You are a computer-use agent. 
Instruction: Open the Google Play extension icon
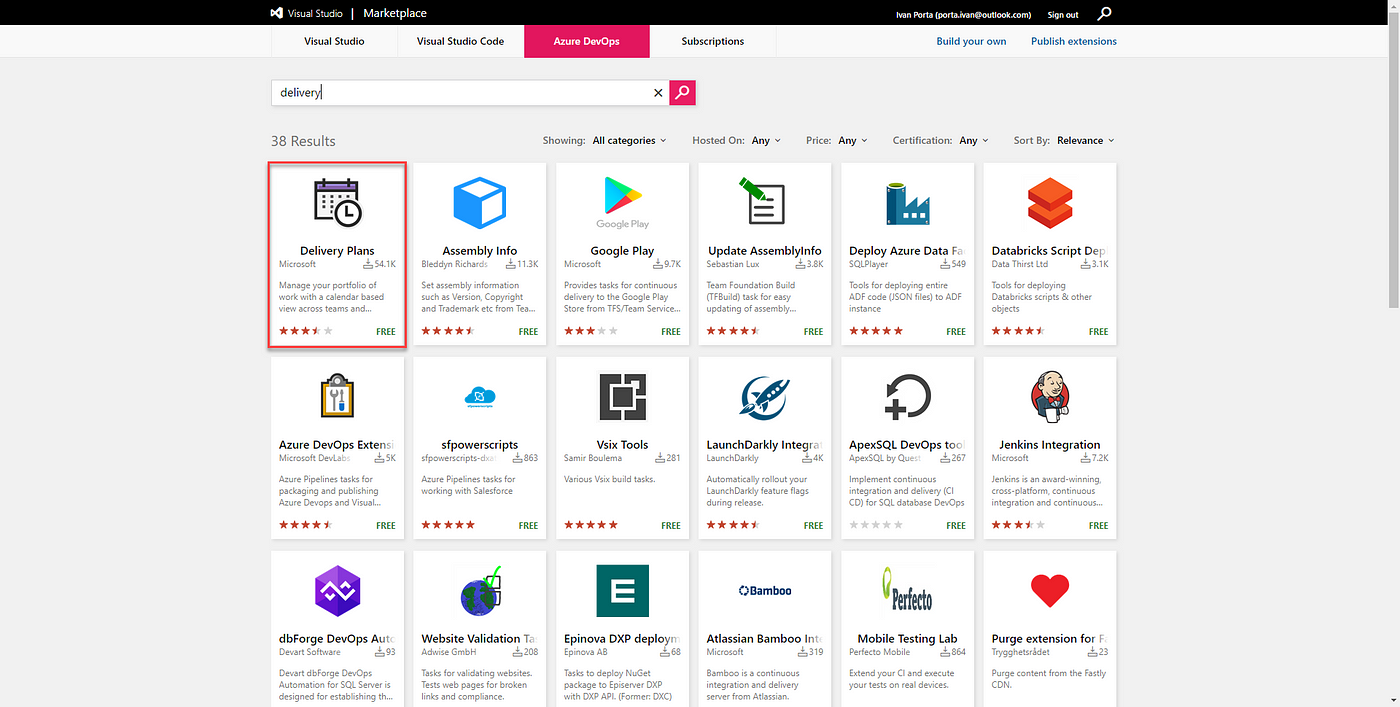pyautogui.click(x=622, y=203)
